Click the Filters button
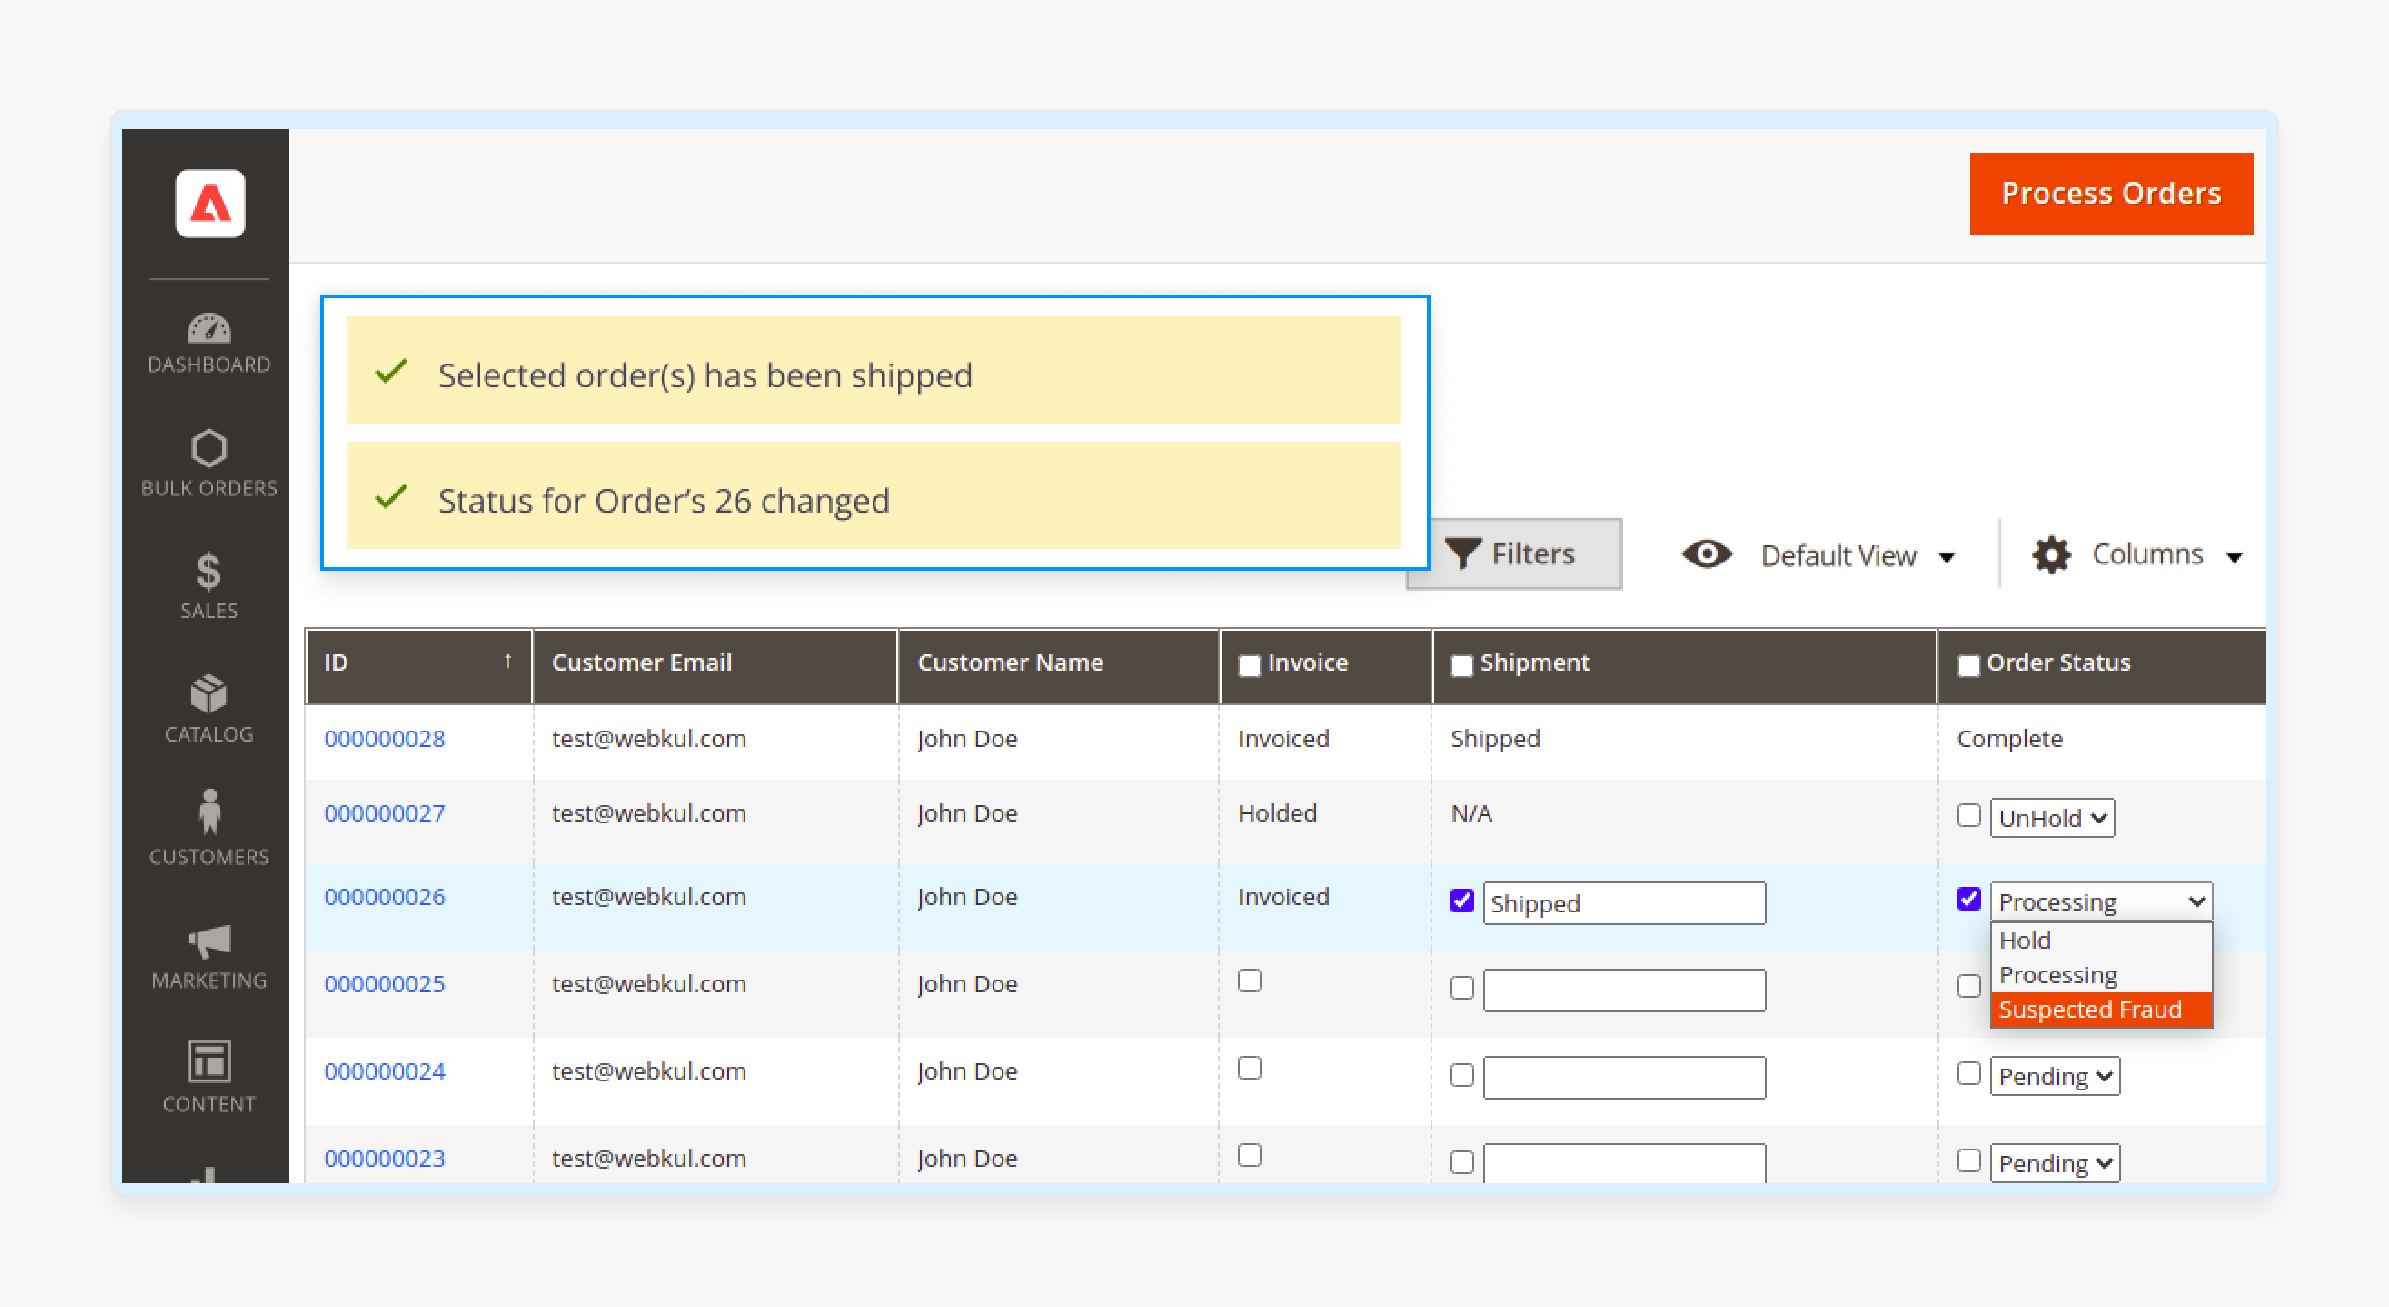The image size is (2389, 1307). tap(1514, 553)
